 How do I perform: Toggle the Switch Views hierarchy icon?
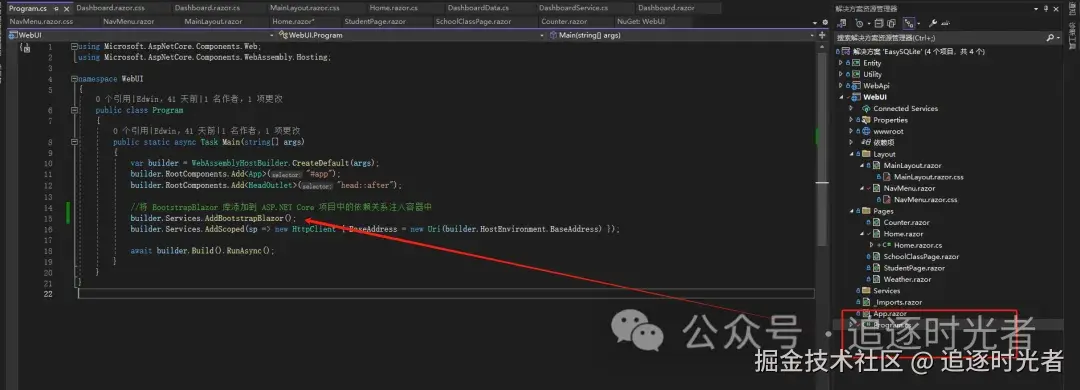click(909, 23)
